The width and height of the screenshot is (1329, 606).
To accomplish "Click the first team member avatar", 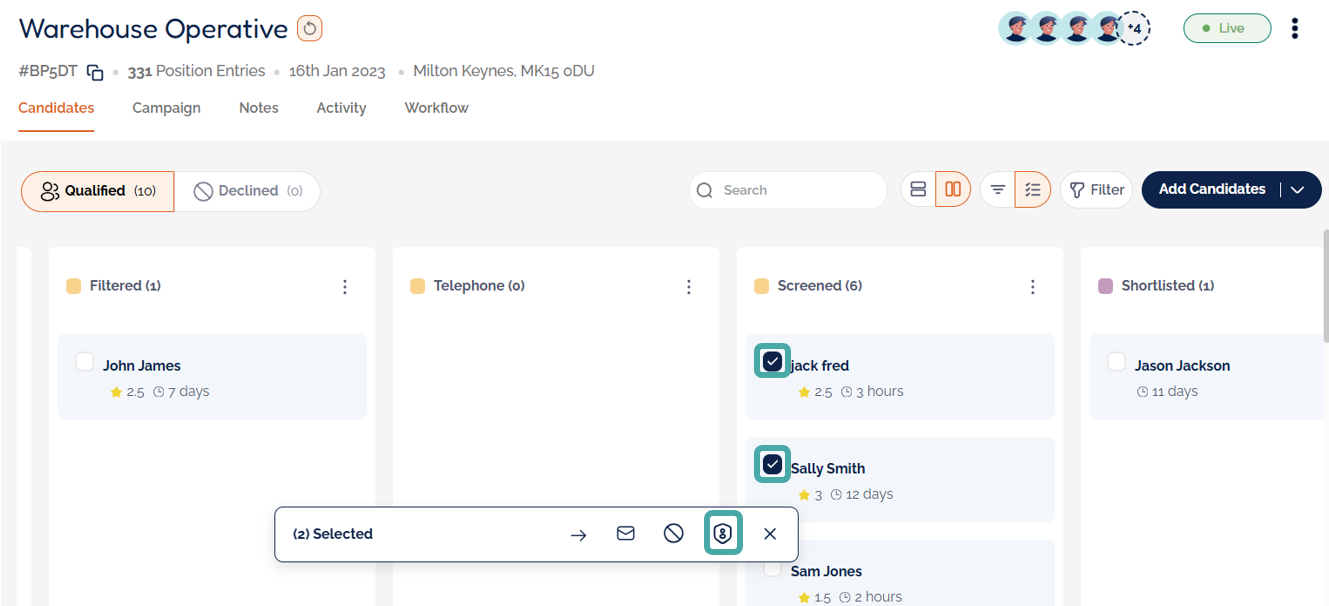I will pyautogui.click(x=1015, y=28).
